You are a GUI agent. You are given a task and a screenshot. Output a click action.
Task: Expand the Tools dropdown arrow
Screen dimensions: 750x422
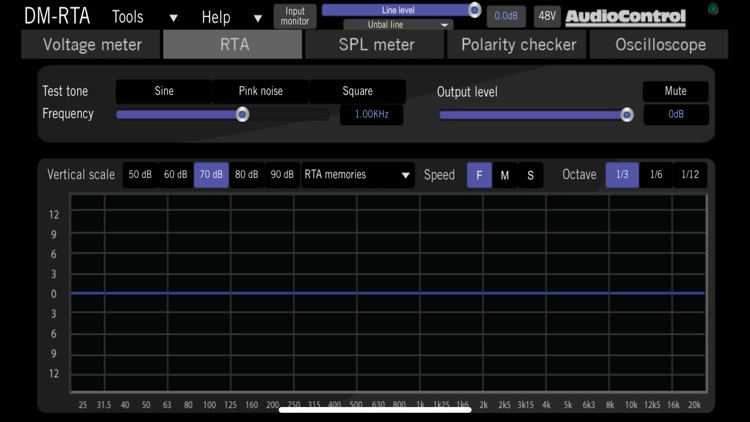click(174, 19)
